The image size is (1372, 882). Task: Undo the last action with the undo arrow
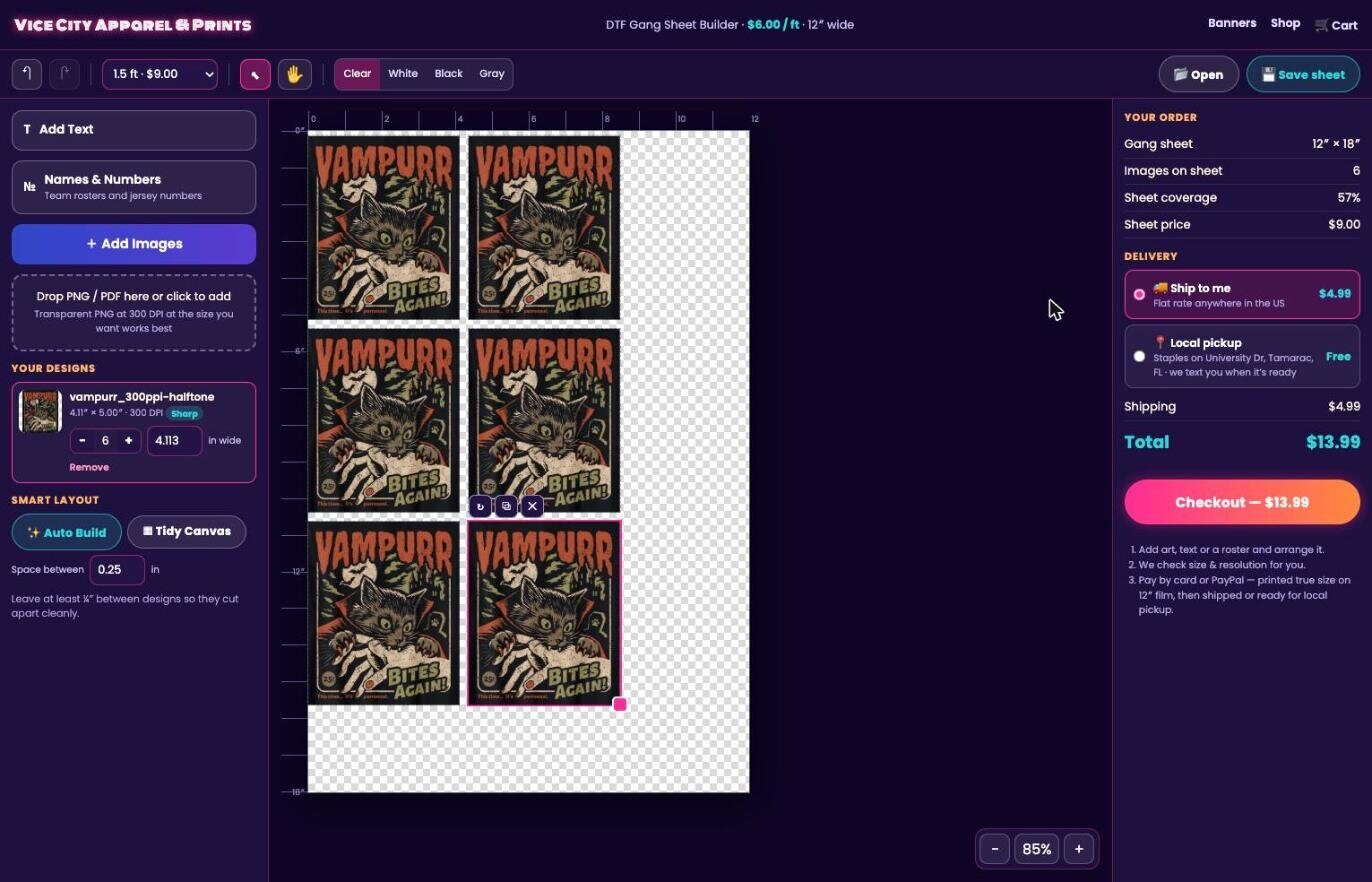tap(27, 74)
